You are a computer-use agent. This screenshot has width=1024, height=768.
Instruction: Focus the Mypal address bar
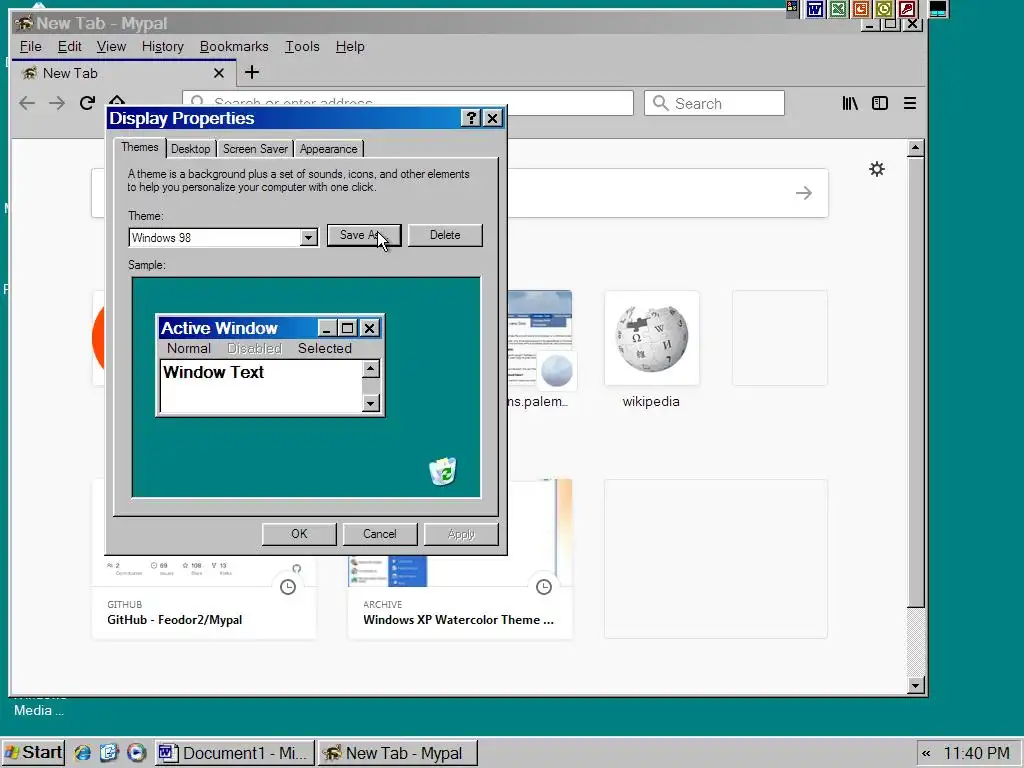tap(408, 103)
